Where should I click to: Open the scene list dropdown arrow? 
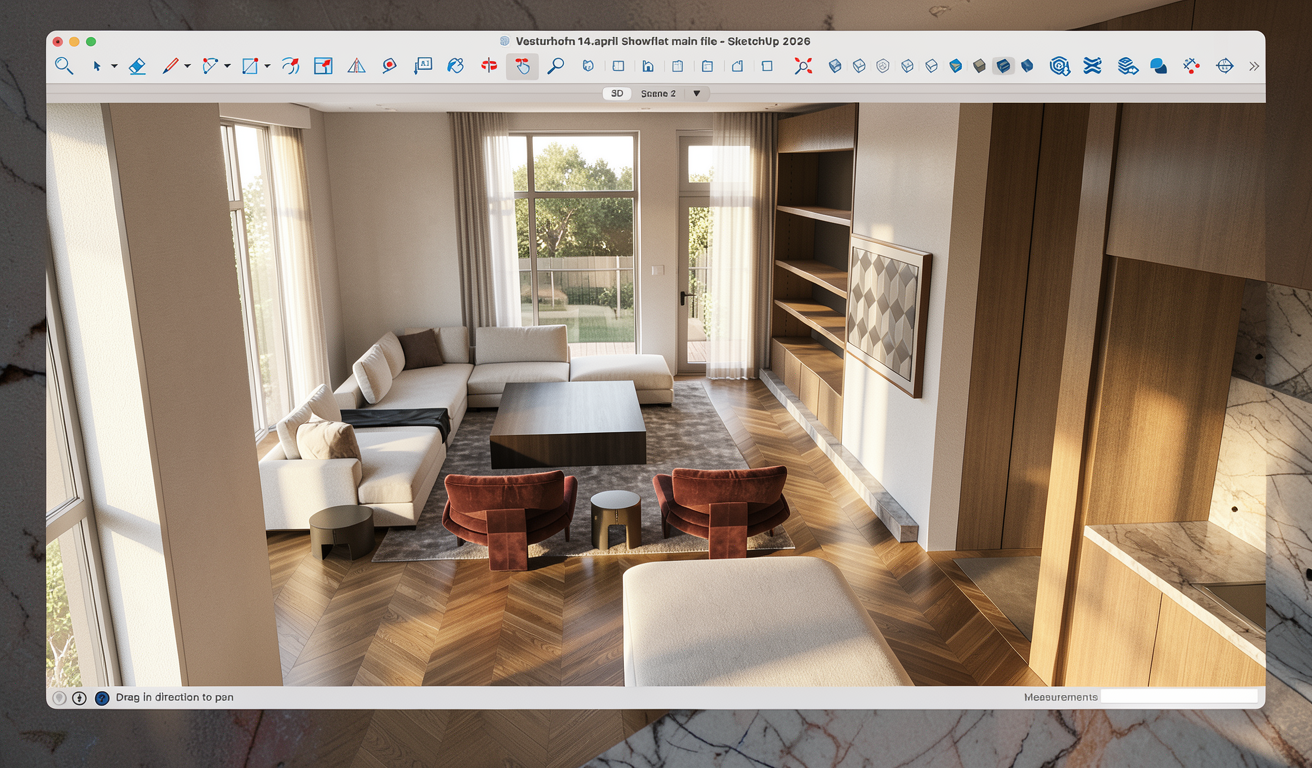click(697, 93)
